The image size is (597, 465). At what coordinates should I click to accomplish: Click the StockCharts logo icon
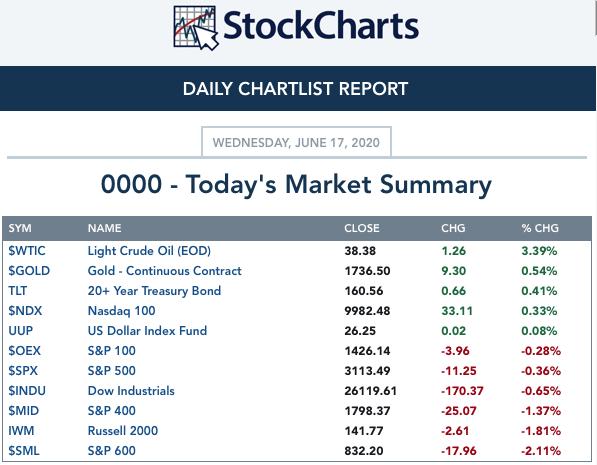click(196, 28)
